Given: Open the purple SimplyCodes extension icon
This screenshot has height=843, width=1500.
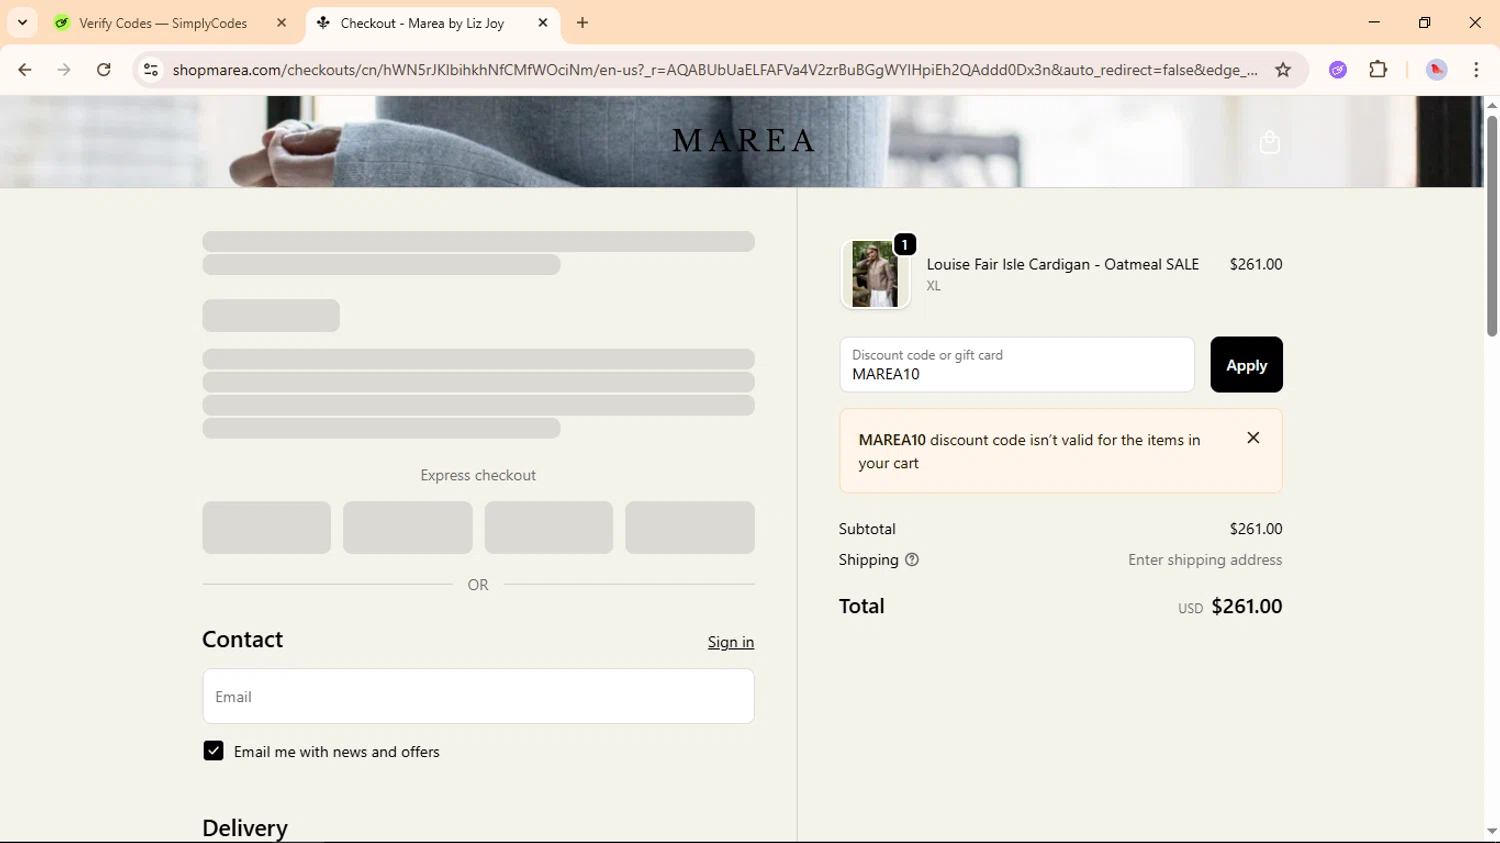Looking at the screenshot, I should [1338, 70].
